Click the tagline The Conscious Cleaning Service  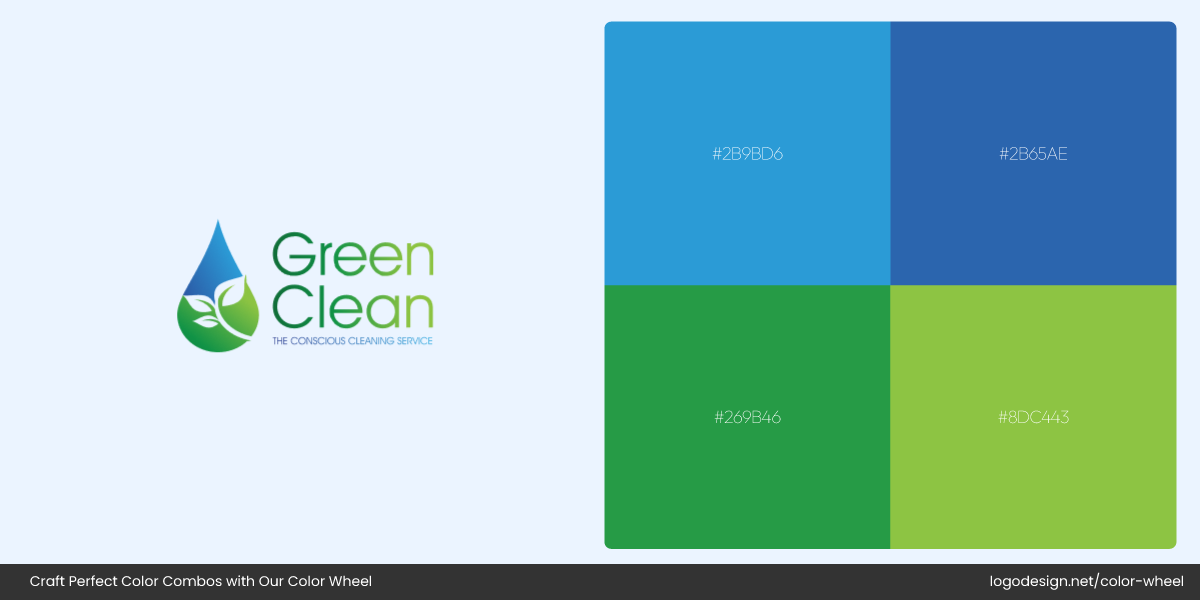pyautogui.click(x=352, y=341)
